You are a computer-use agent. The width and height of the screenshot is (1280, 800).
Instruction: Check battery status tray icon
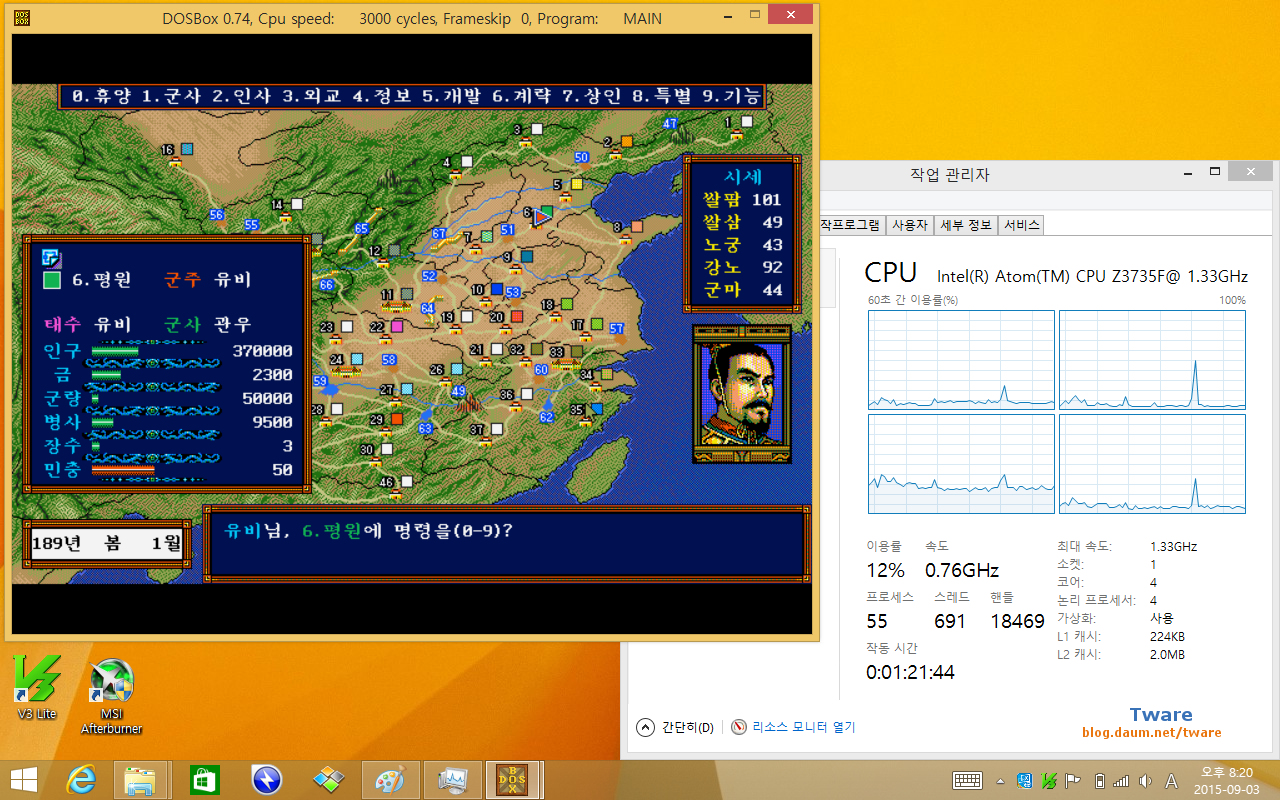tap(1100, 781)
